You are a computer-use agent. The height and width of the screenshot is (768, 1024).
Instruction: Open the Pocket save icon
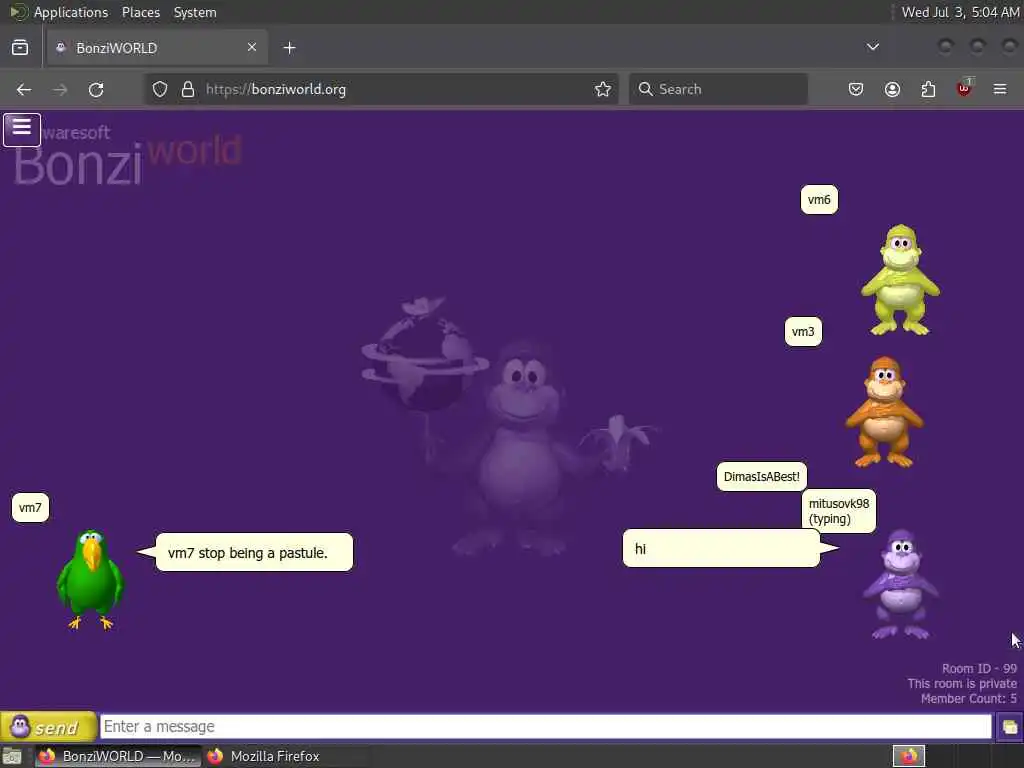[x=856, y=89]
